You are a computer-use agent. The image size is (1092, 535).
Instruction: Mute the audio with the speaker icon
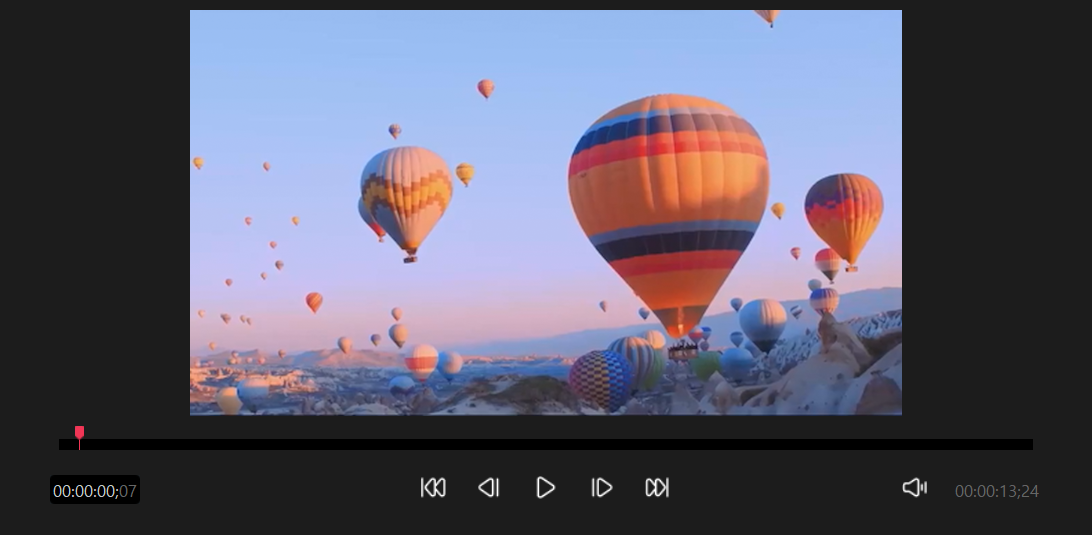(x=914, y=488)
